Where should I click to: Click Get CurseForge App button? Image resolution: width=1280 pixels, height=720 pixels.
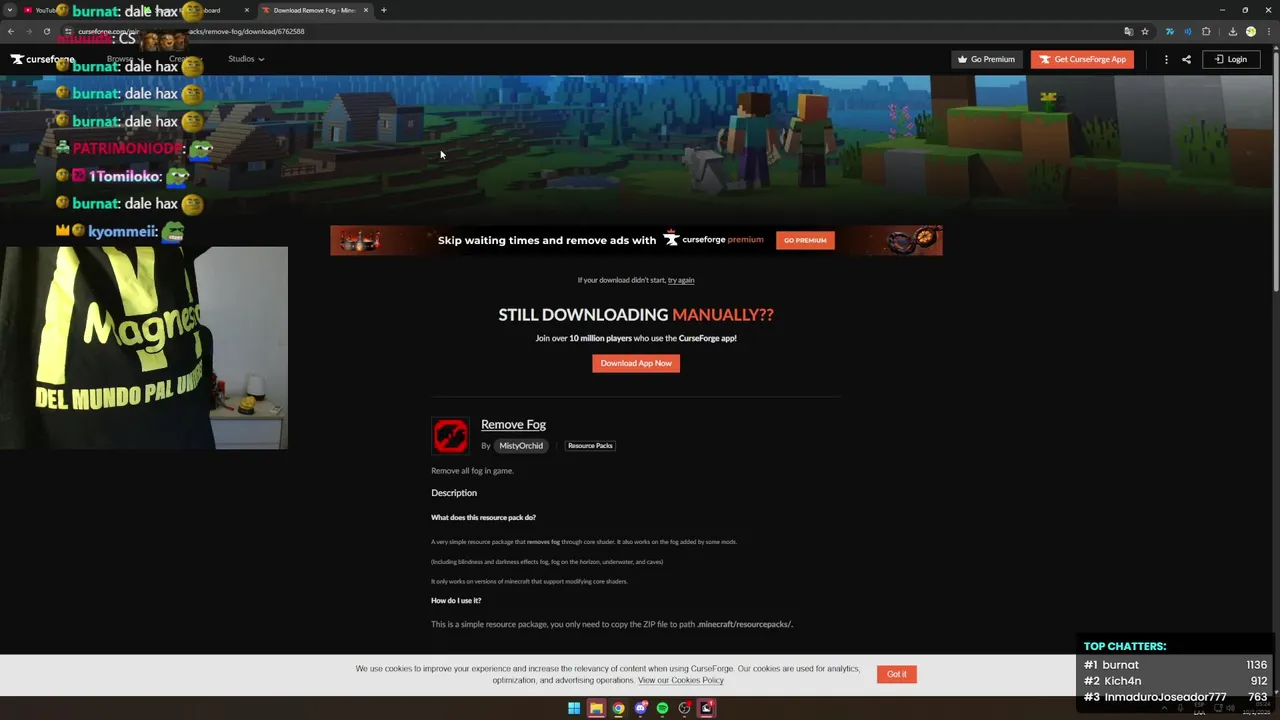coord(1082,59)
